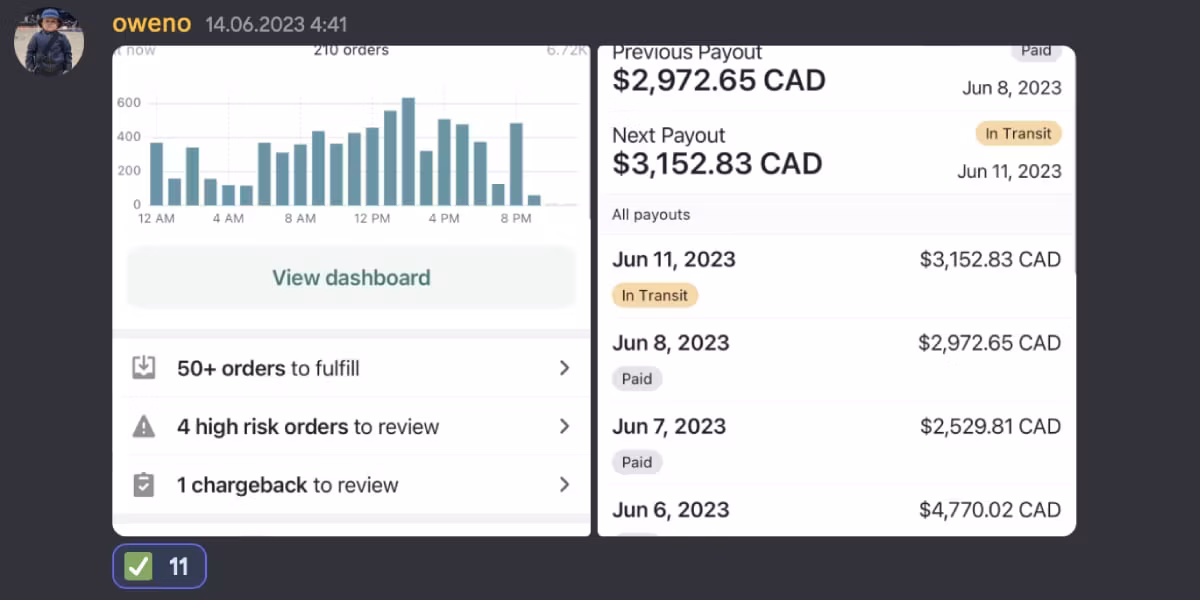The width and height of the screenshot is (1200, 600).
Task: Expand the high risk orders chevron
Action: (x=564, y=427)
